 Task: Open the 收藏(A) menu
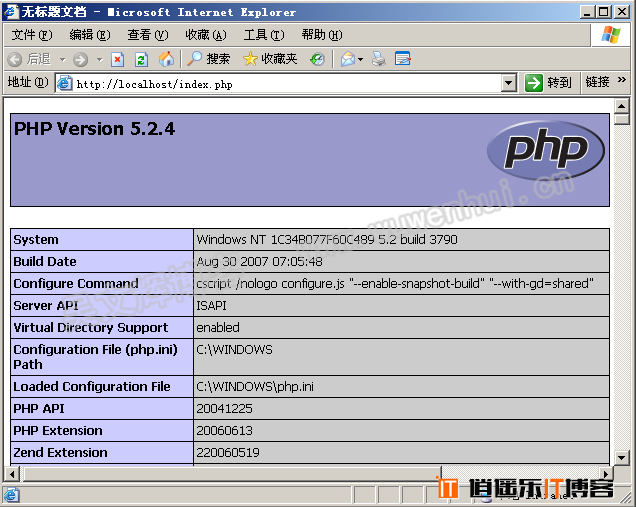pos(206,35)
